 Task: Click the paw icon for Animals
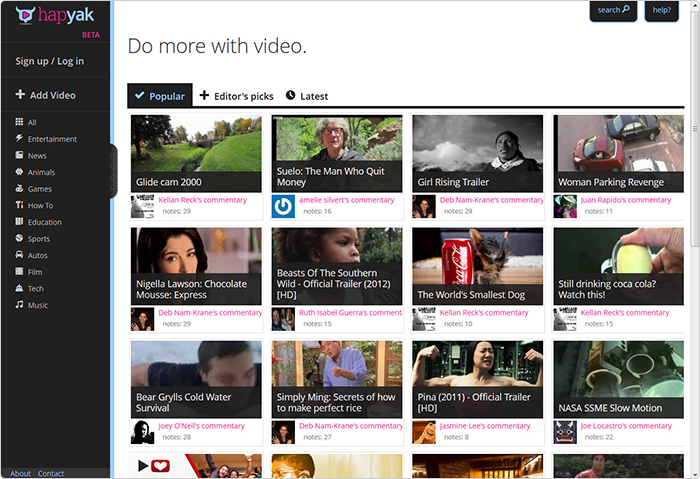(19, 171)
